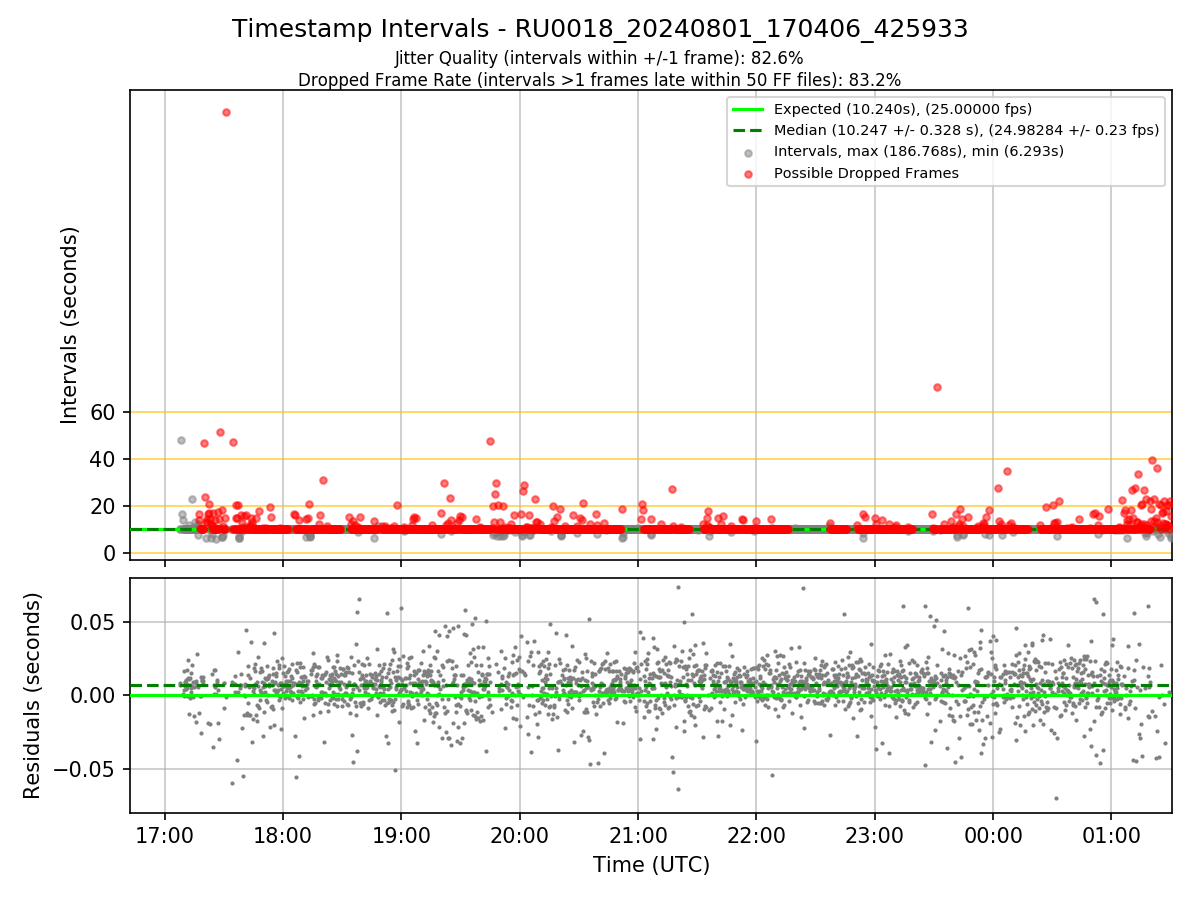Click the highest red outlier point near 17:30
The image size is (1200, 900).
[x=226, y=112]
